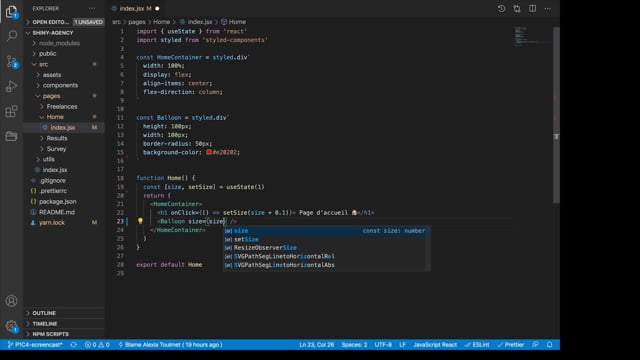The height and width of the screenshot is (360, 640).
Task: Open editor more actions ellipsis
Action: [x=548, y=9]
